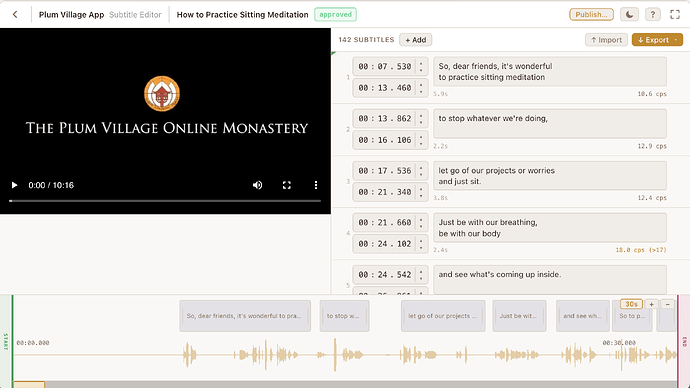The height and width of the screenshot is (388, 690).
Task: Edit subtitle text 'to stop whatever we're doing,'
Action: point(550,124)
